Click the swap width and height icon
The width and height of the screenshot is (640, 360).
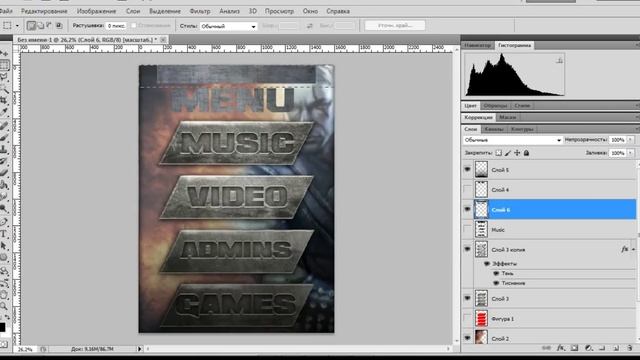coord(310,26)
